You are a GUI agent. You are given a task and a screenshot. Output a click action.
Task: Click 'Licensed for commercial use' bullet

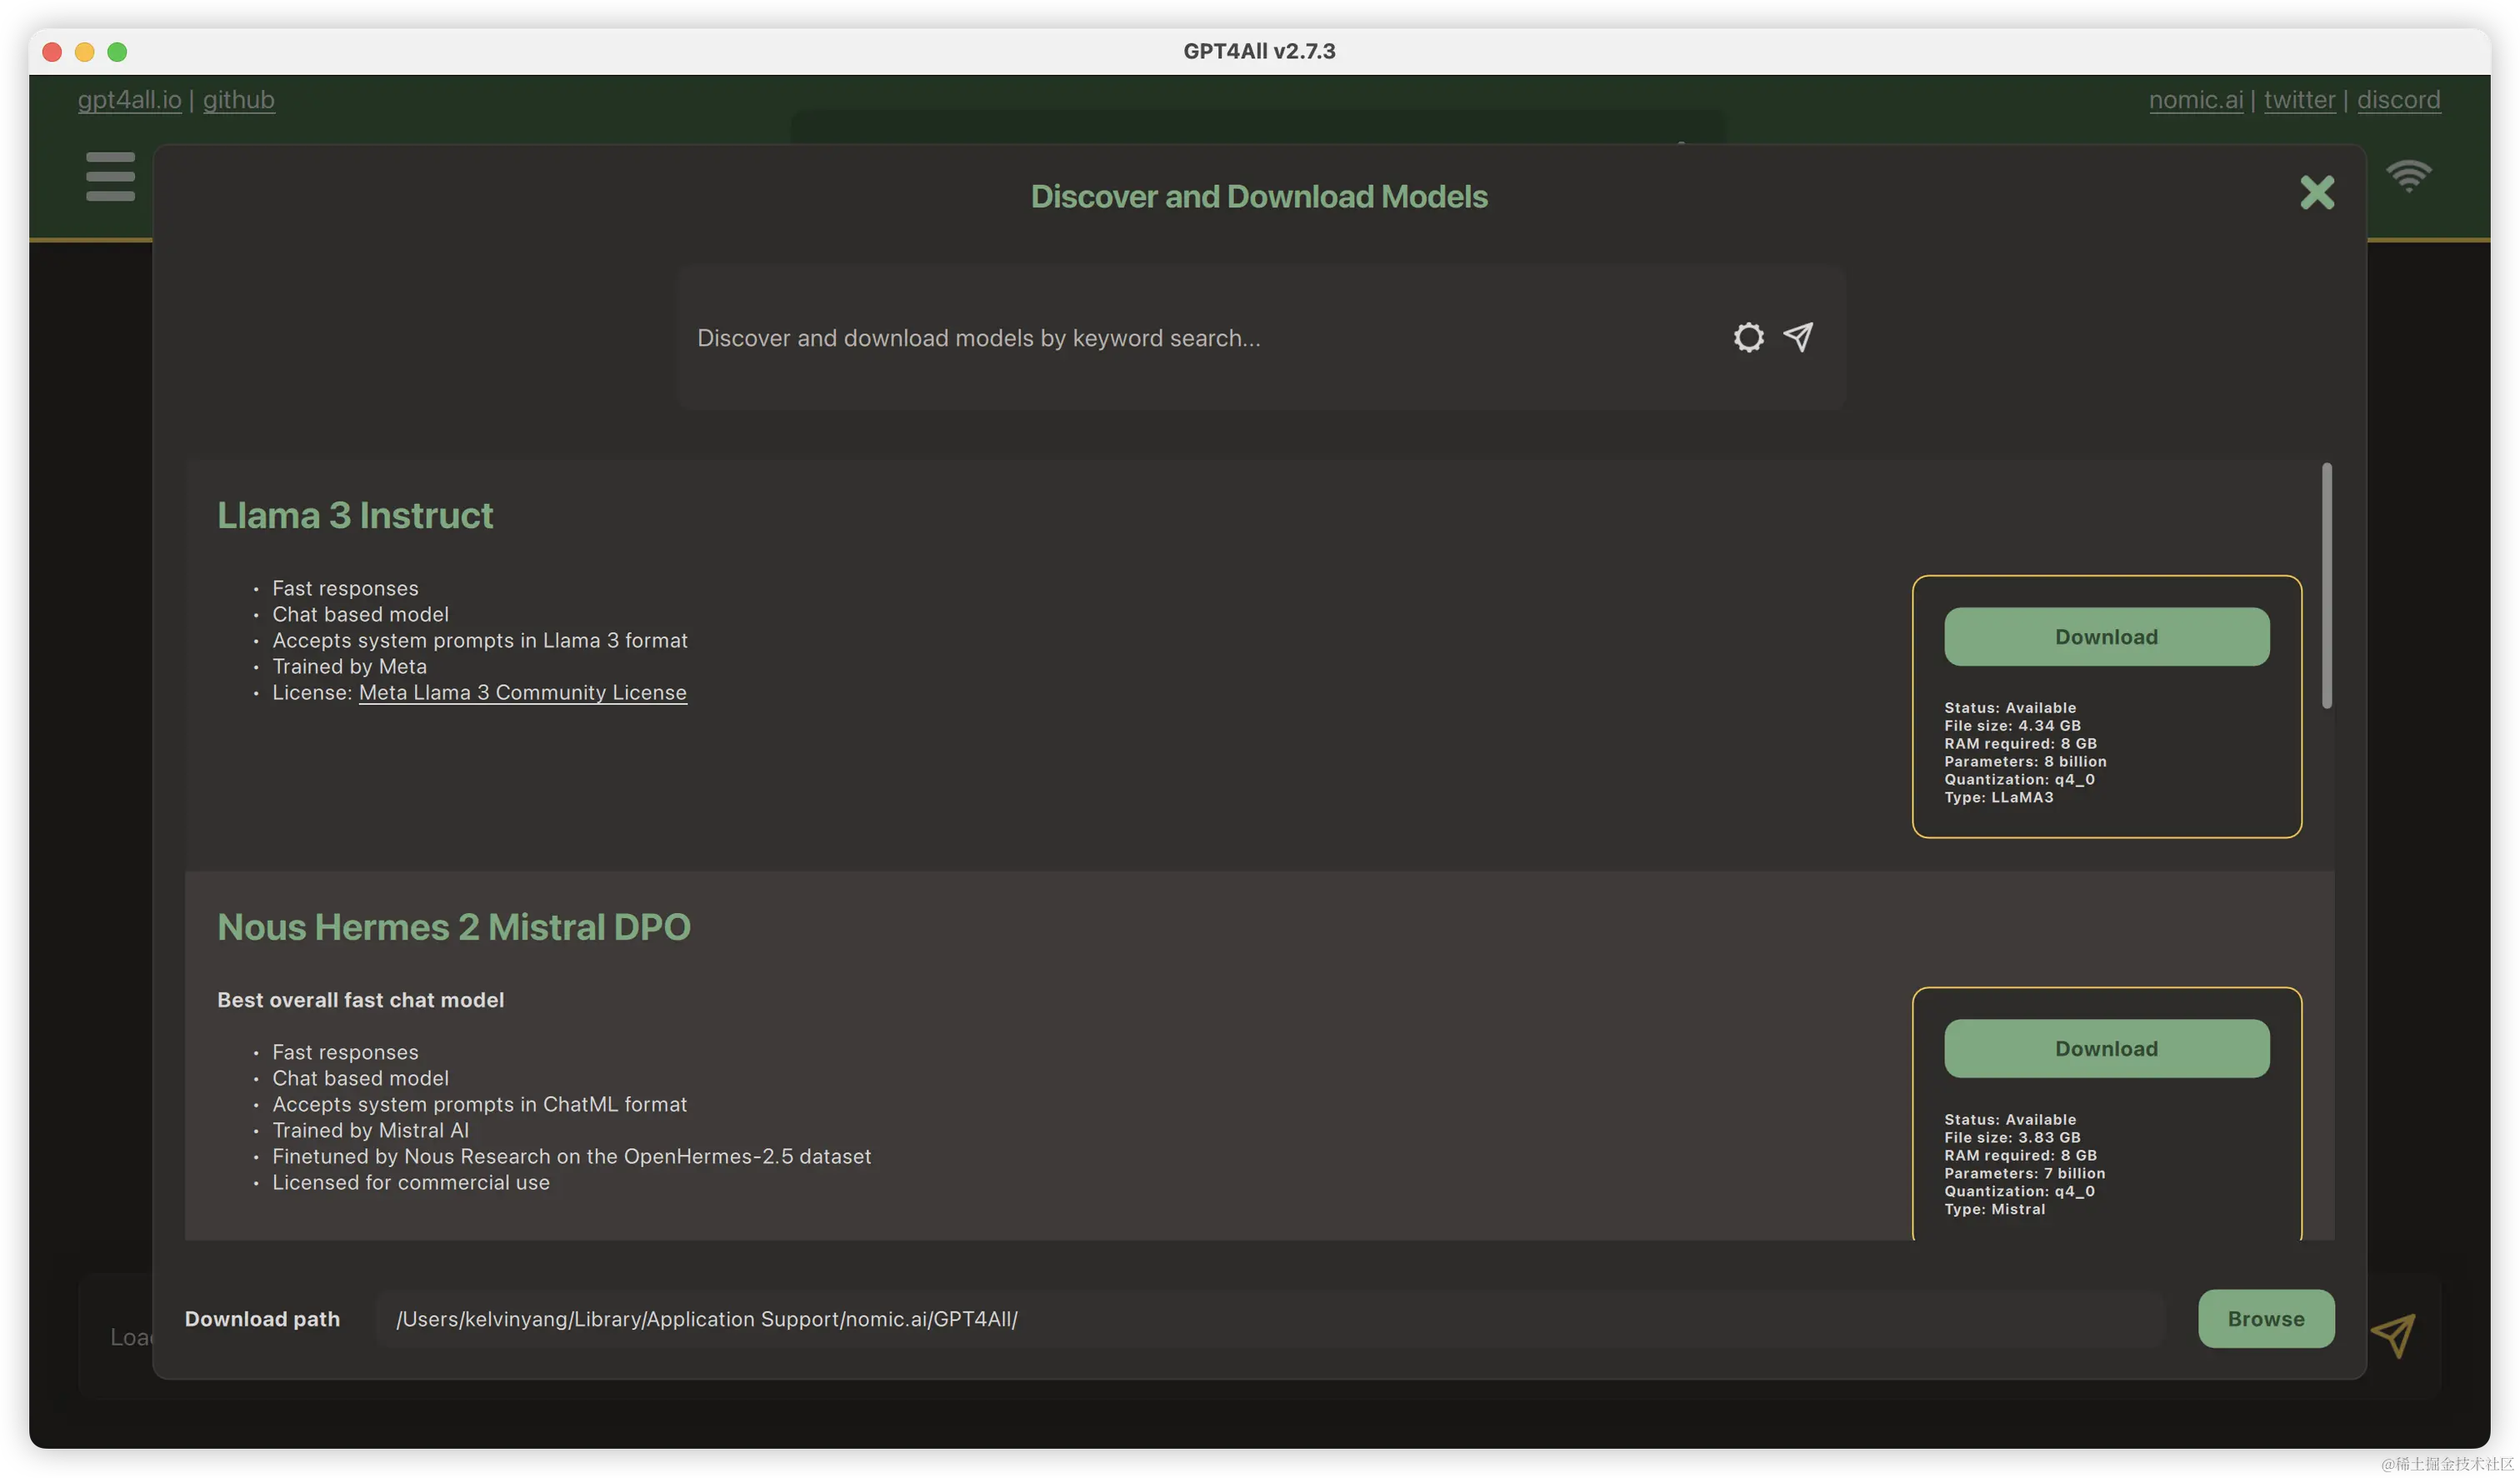411,1183
